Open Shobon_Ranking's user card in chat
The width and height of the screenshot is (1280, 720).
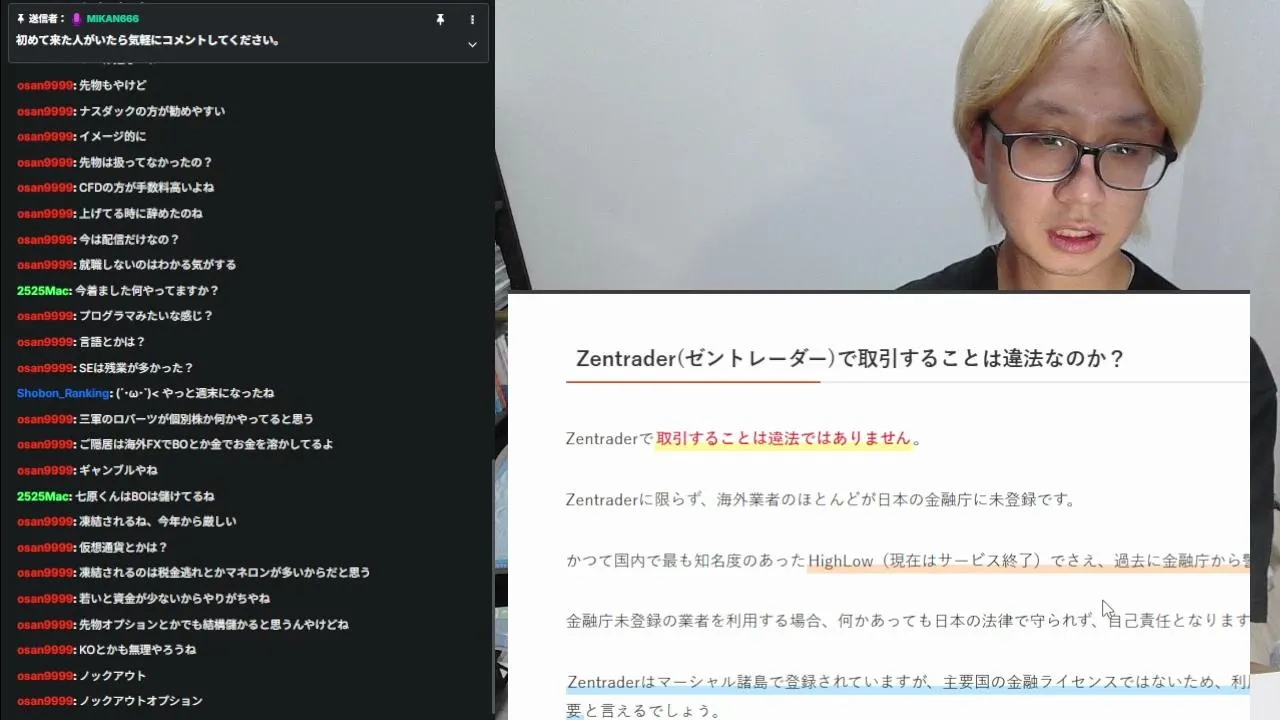62,393
